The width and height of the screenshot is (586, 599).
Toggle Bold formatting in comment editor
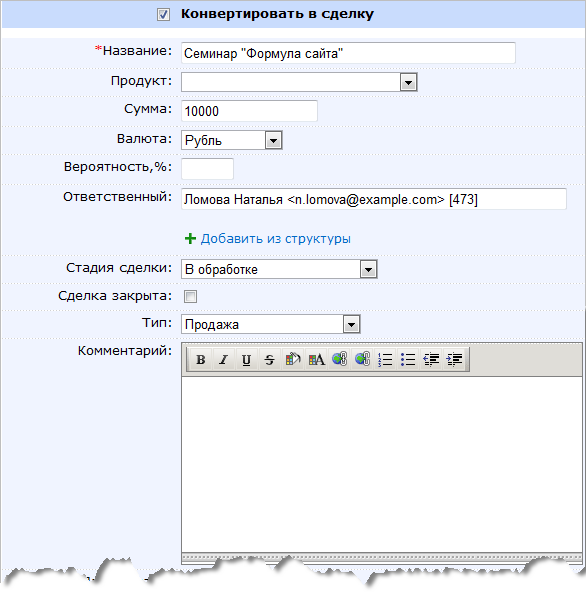tap(201, 359)
